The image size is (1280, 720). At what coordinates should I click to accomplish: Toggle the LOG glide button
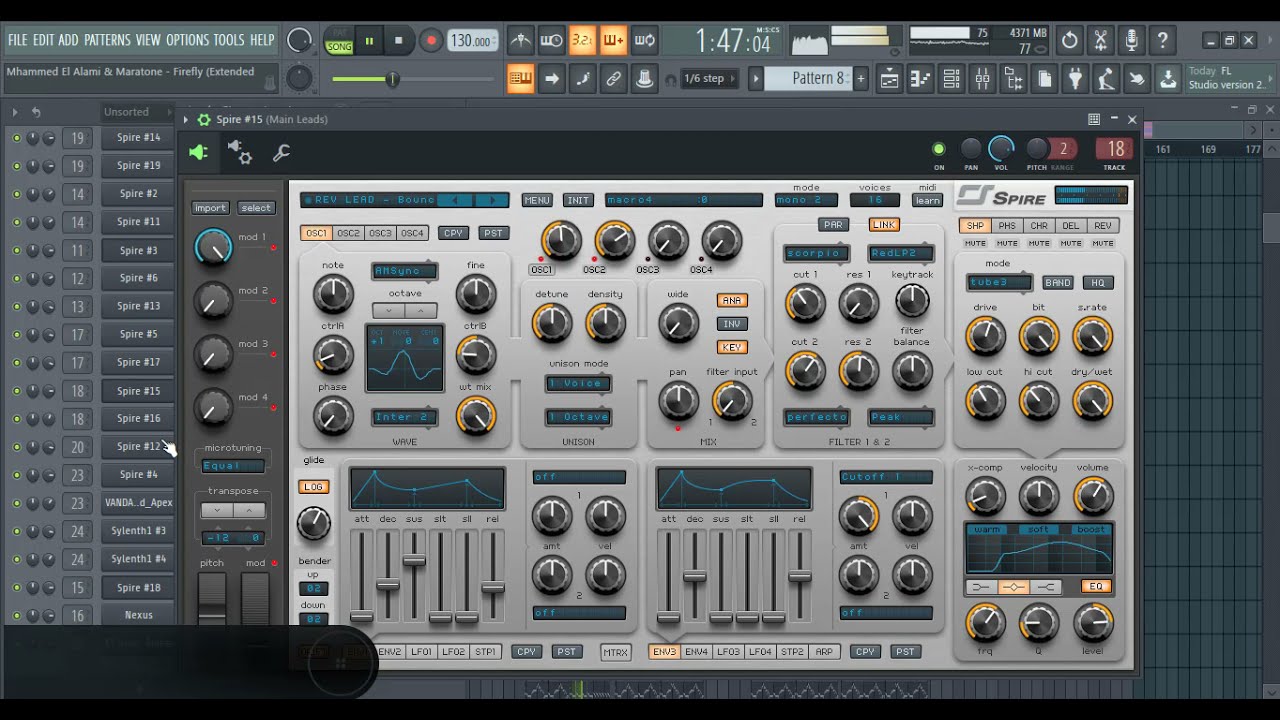[x=314, y=487]
